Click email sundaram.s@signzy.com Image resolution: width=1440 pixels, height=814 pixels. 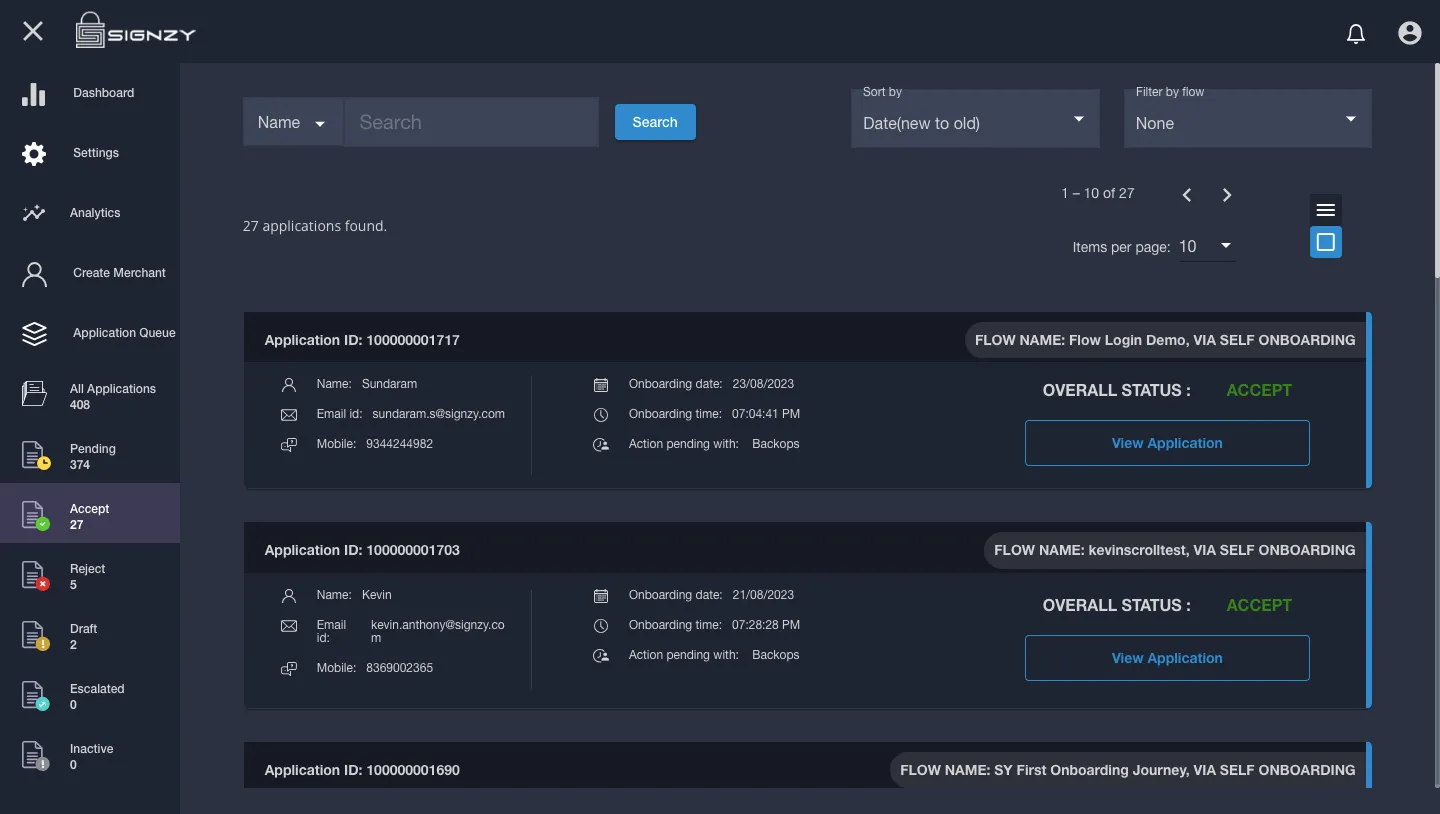click(438, 414)
